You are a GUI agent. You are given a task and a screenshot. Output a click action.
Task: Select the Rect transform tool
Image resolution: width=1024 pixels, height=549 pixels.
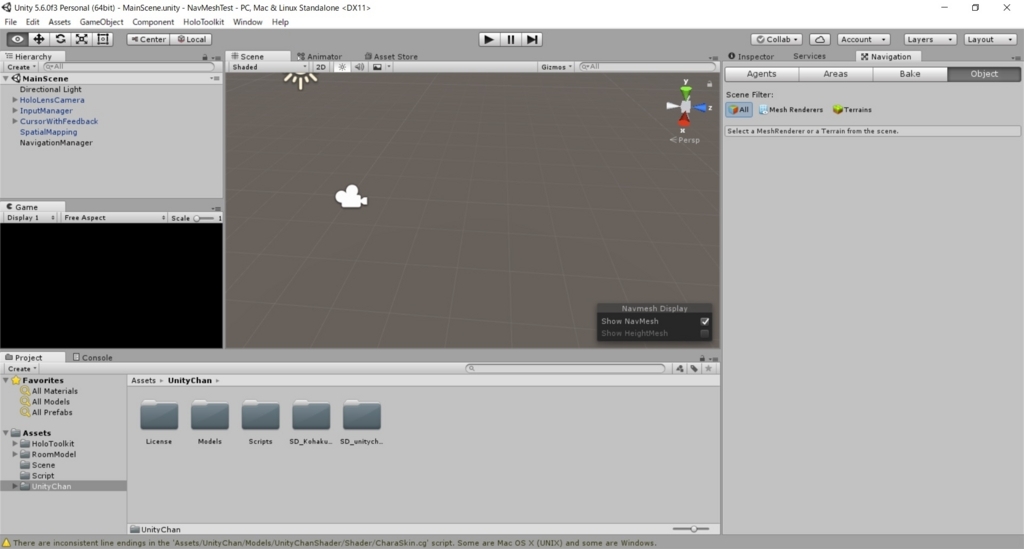pos(103,39)
